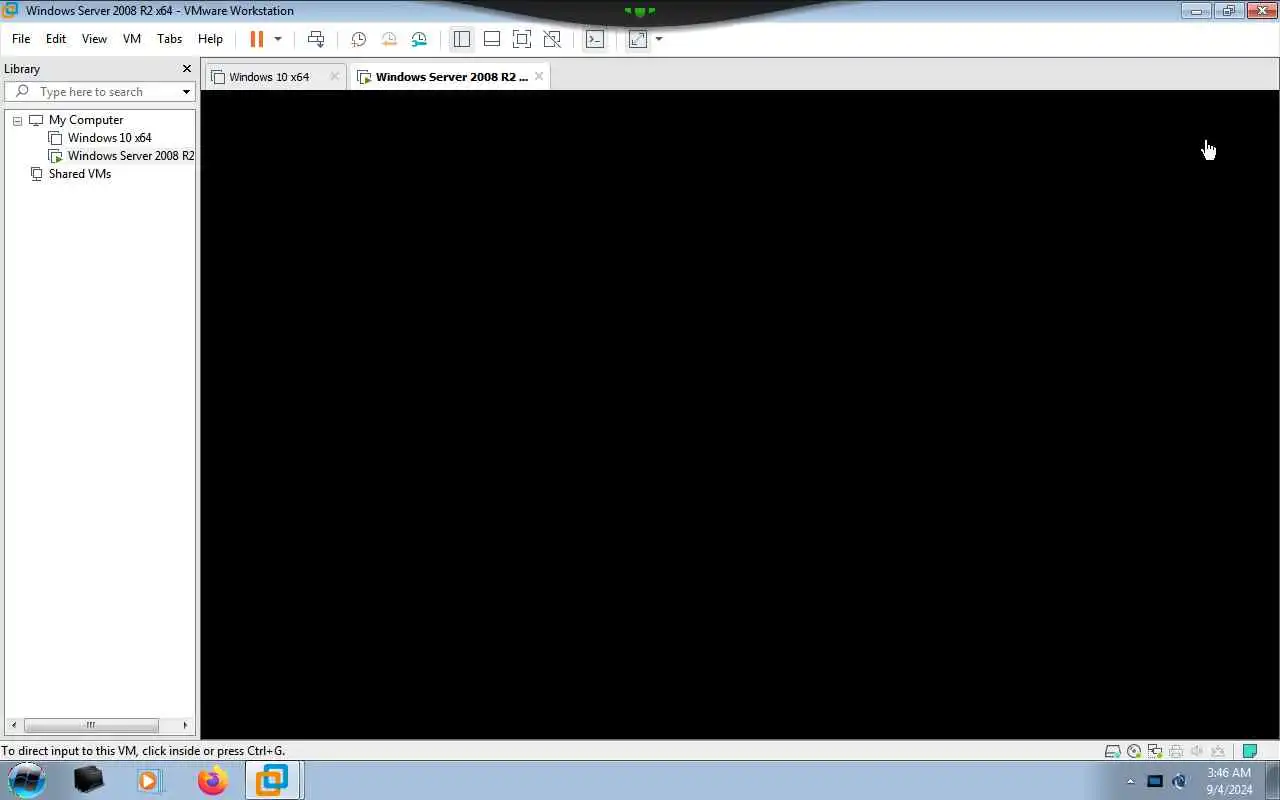Screen dimensions: 1280x800
Task: Open the stretch display dropdown arrow
Action: click(x=659, y=39)
